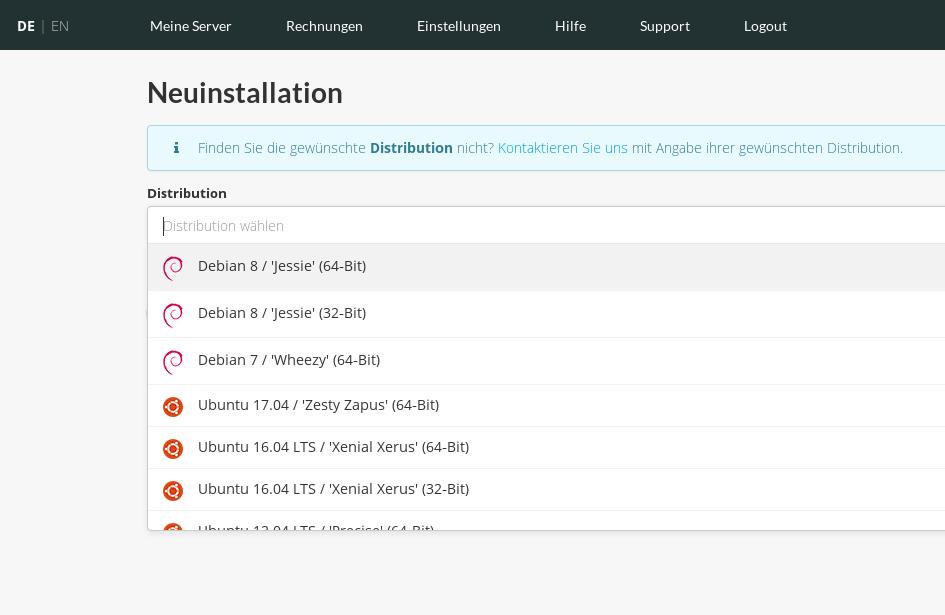This screenshot has width=945, height=615.
Task: Click the bold 'Distribution' word in the banner
Action: (x=411, y=148)
